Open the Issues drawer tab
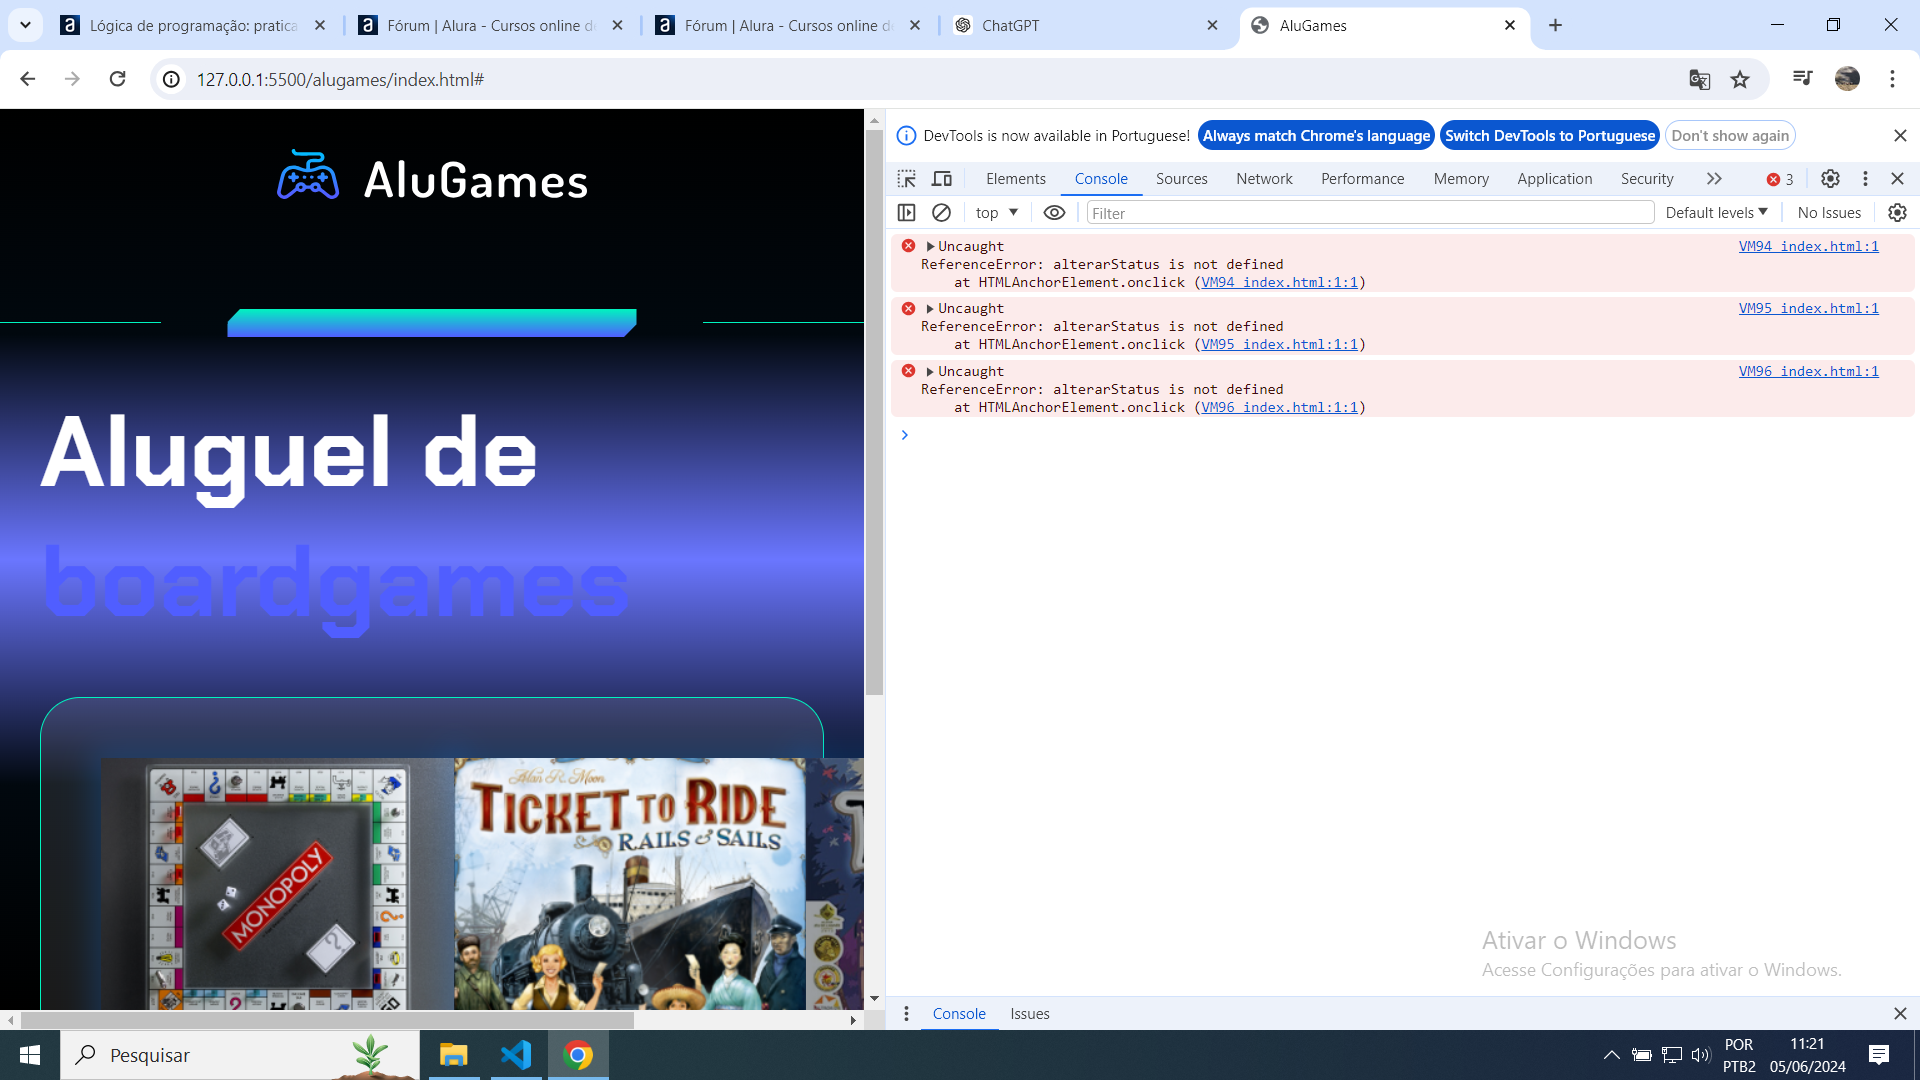This screenshot has height=1080, width=1920. click(1029, 1014)
